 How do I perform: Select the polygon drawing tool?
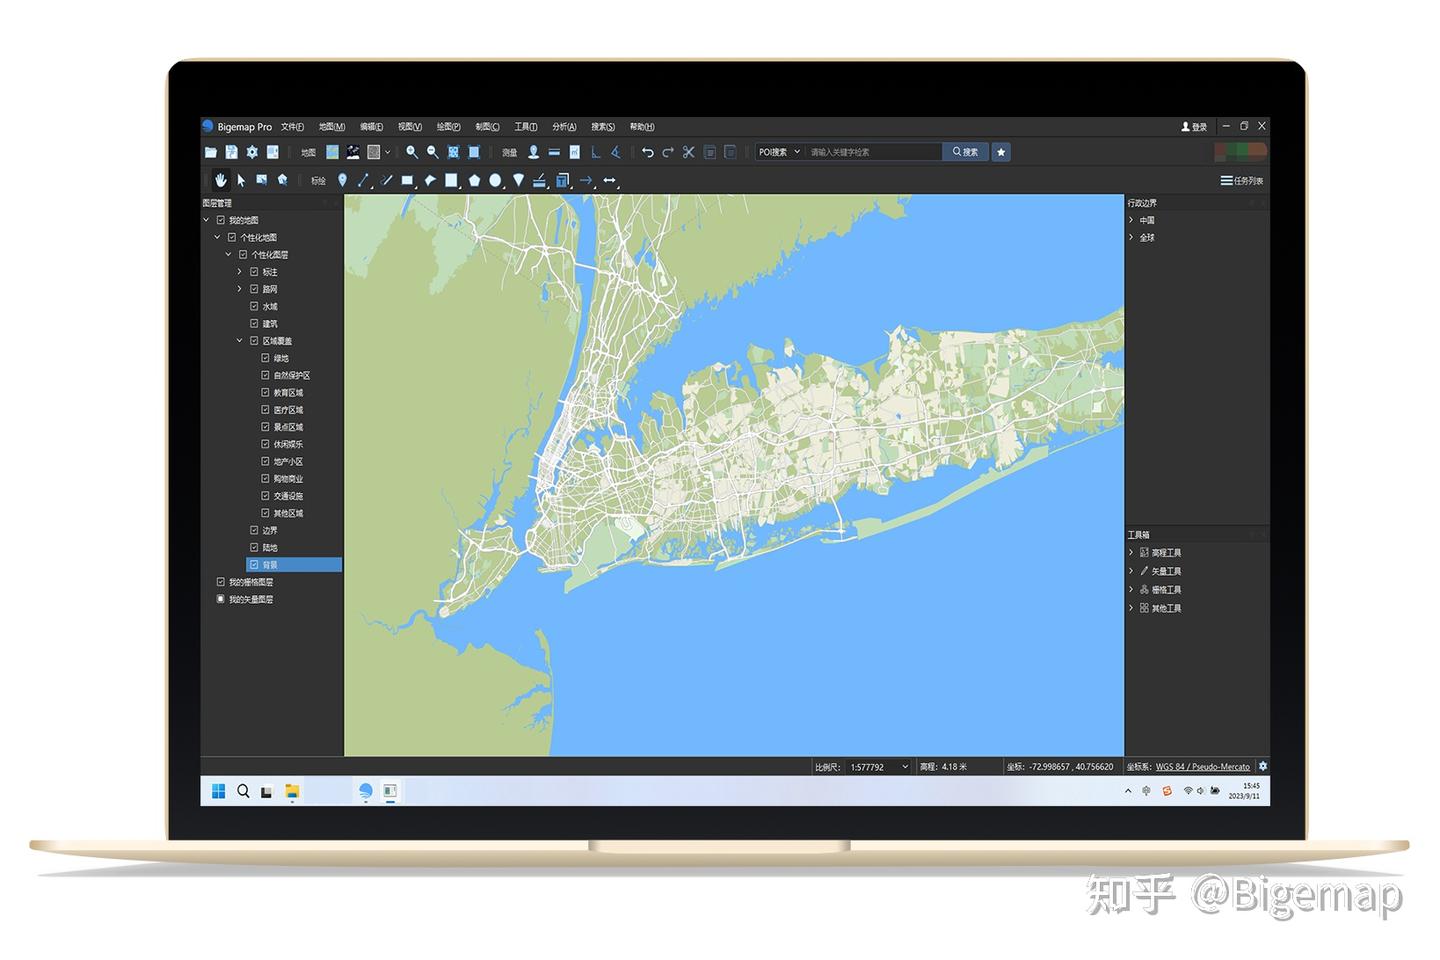click(474, 180)
